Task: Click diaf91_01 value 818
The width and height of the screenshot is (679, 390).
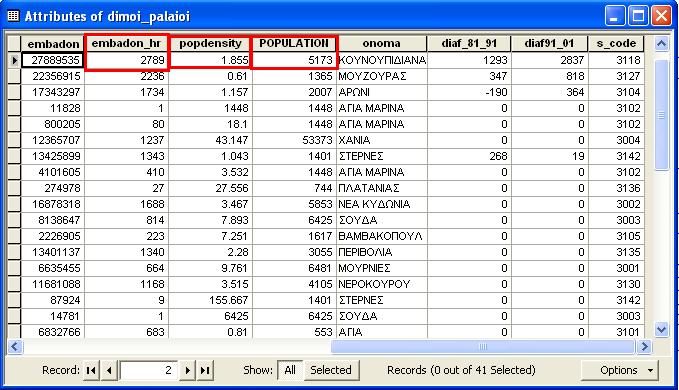Action: click(549, 76)
